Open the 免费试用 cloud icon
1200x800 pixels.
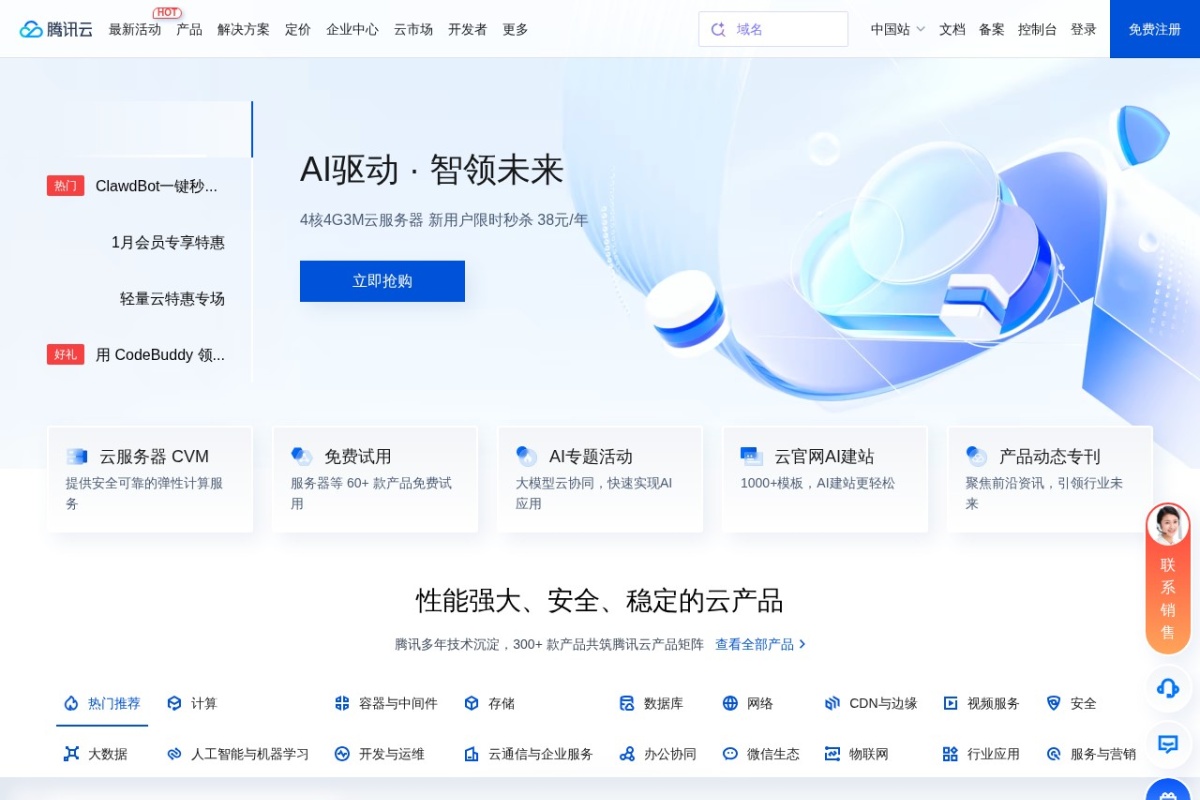[301, 455]
